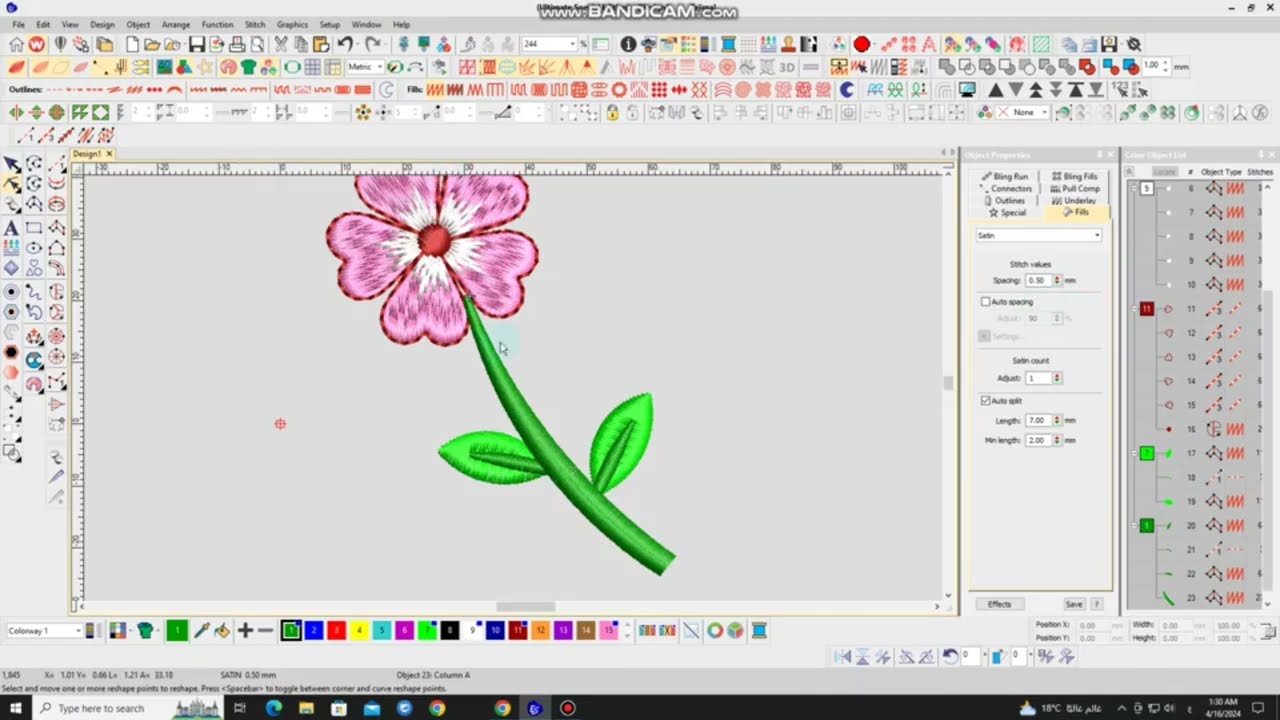Screen dimensions: 1280x720
Task: Click the Undo arrow icon
Action: [345, 44]
